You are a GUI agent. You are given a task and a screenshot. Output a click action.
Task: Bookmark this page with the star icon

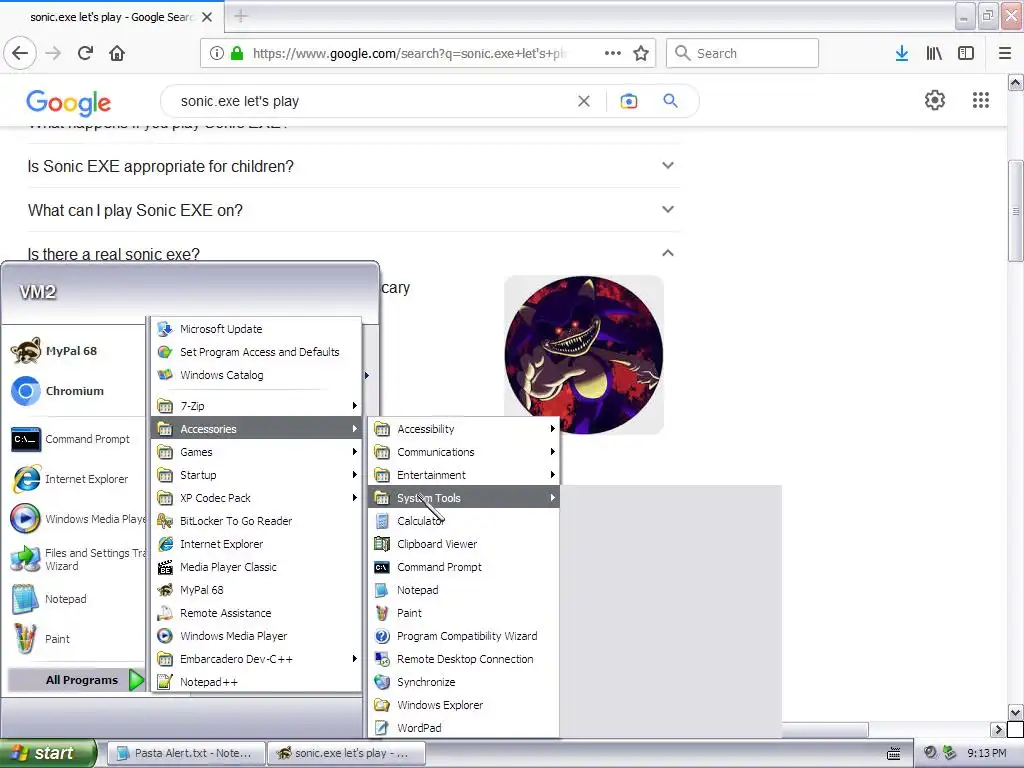click(641, 54)
